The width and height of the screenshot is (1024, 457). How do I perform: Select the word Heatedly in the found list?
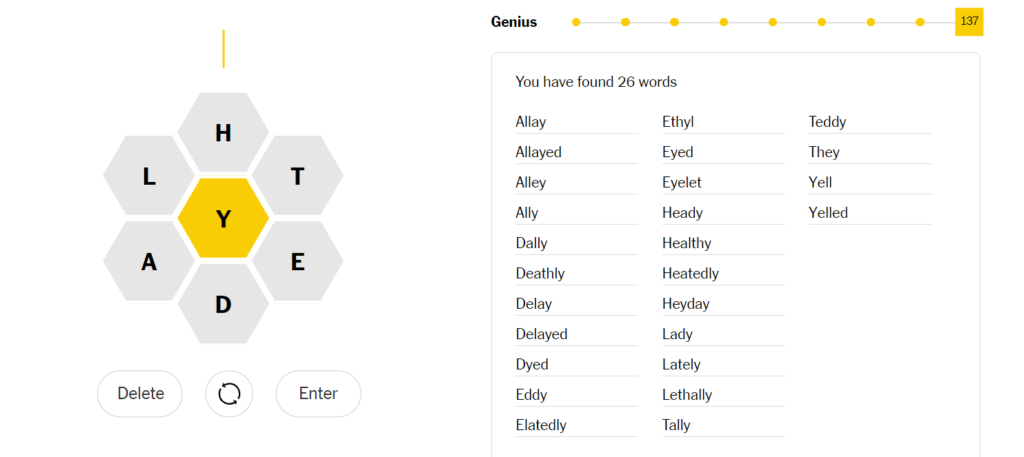pyautogui.click(x=690, y=274)
